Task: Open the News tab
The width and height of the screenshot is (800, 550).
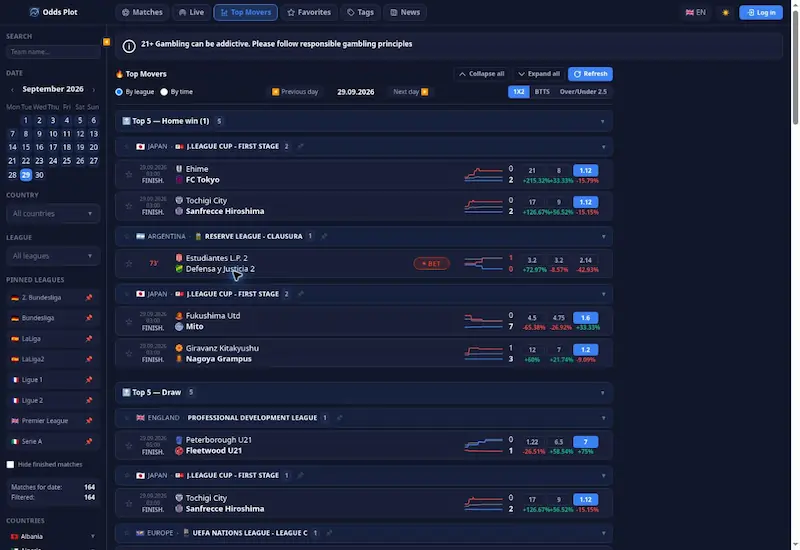Action: (x=405, y=12)
